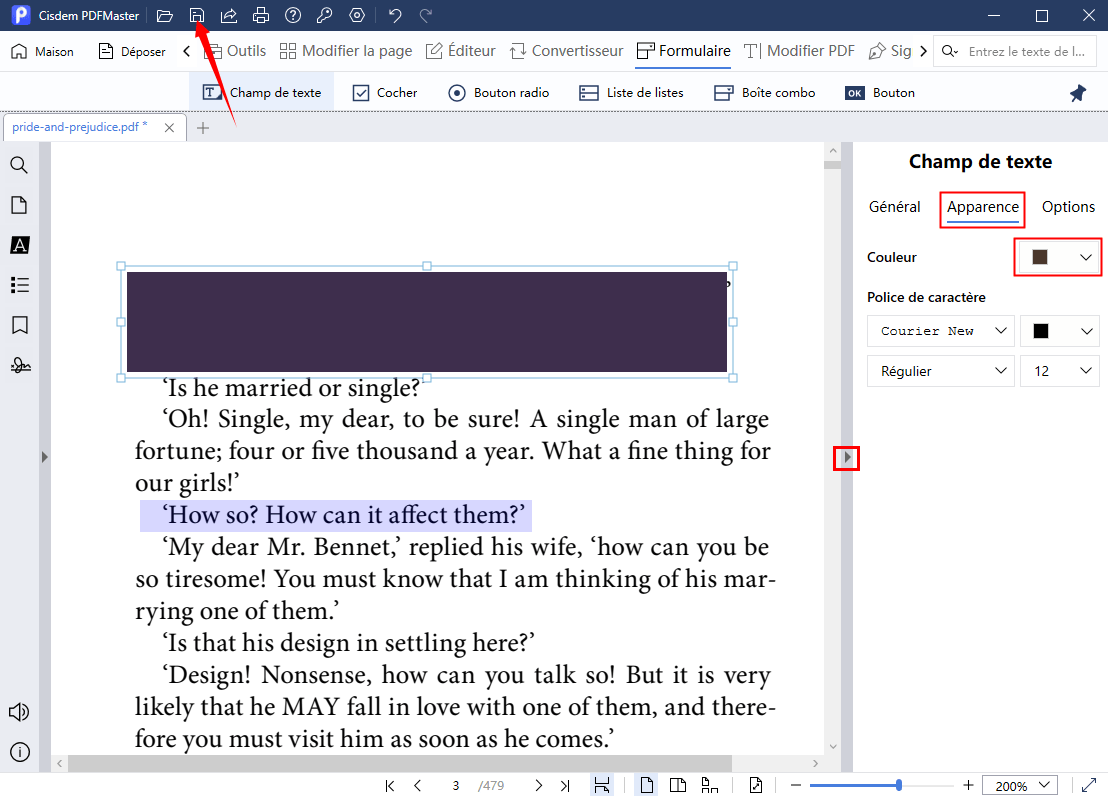Open the font color black swatch dropdown
Screen dimensions: 1108x796
[x=1059, y=331]
